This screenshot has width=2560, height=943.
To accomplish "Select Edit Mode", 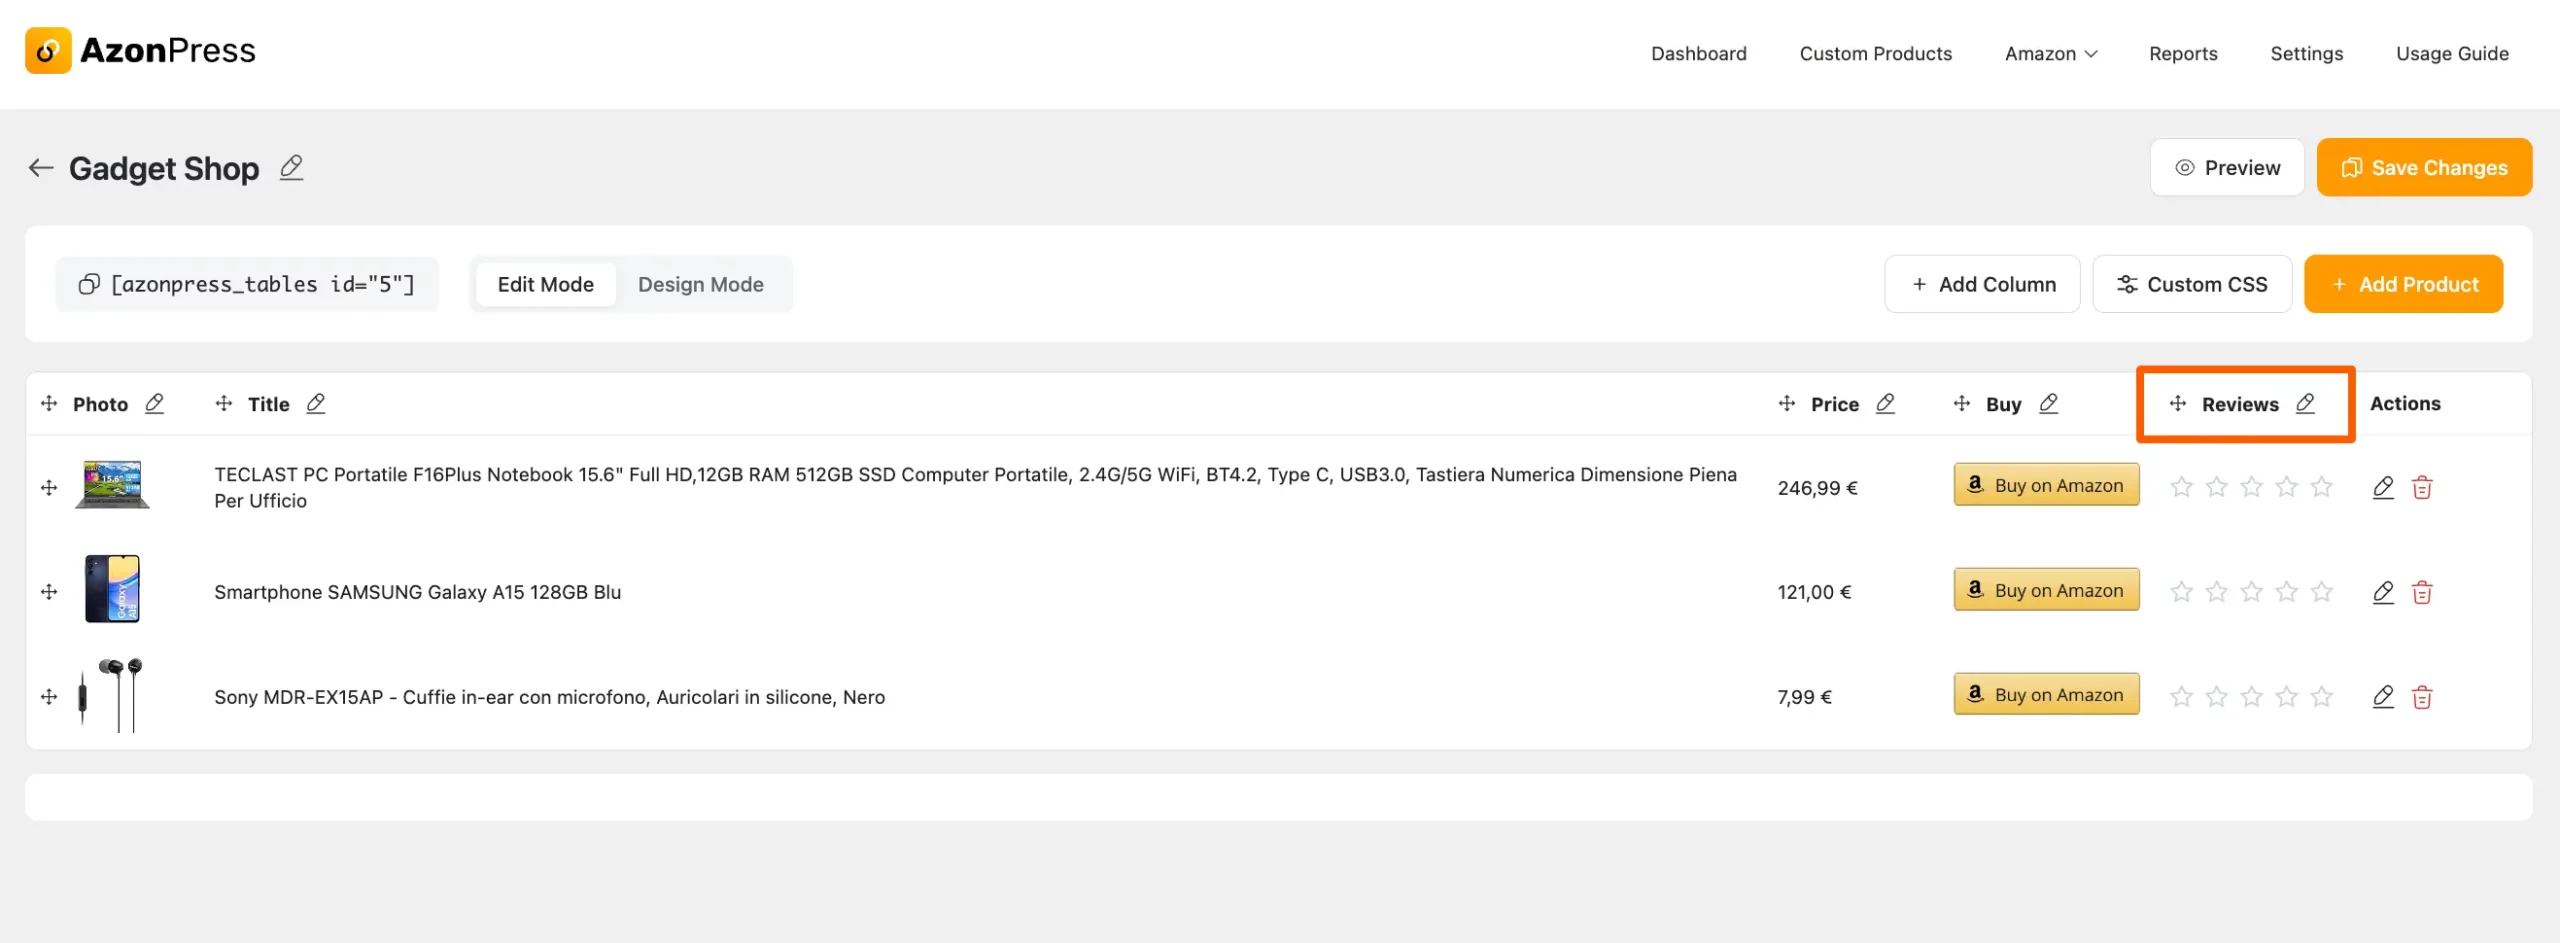I will tap(545, 284).
